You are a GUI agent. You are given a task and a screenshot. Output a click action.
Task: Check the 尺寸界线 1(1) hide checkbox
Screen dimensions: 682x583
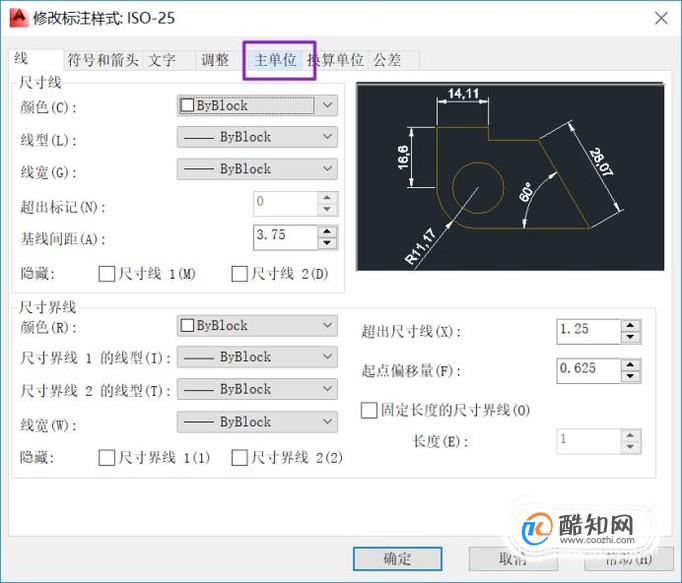click(x=107, y=458)
